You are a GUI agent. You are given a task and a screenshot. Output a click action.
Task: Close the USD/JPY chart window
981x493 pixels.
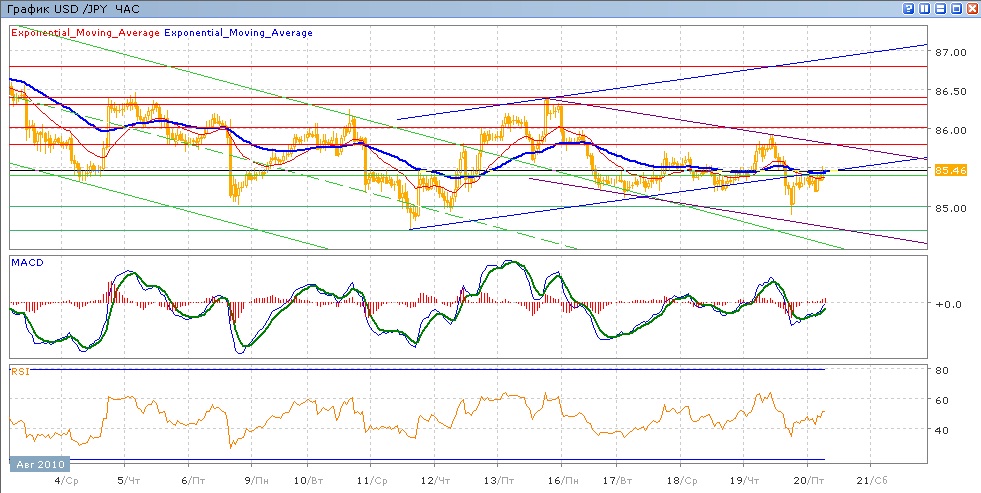pos(971,8)
